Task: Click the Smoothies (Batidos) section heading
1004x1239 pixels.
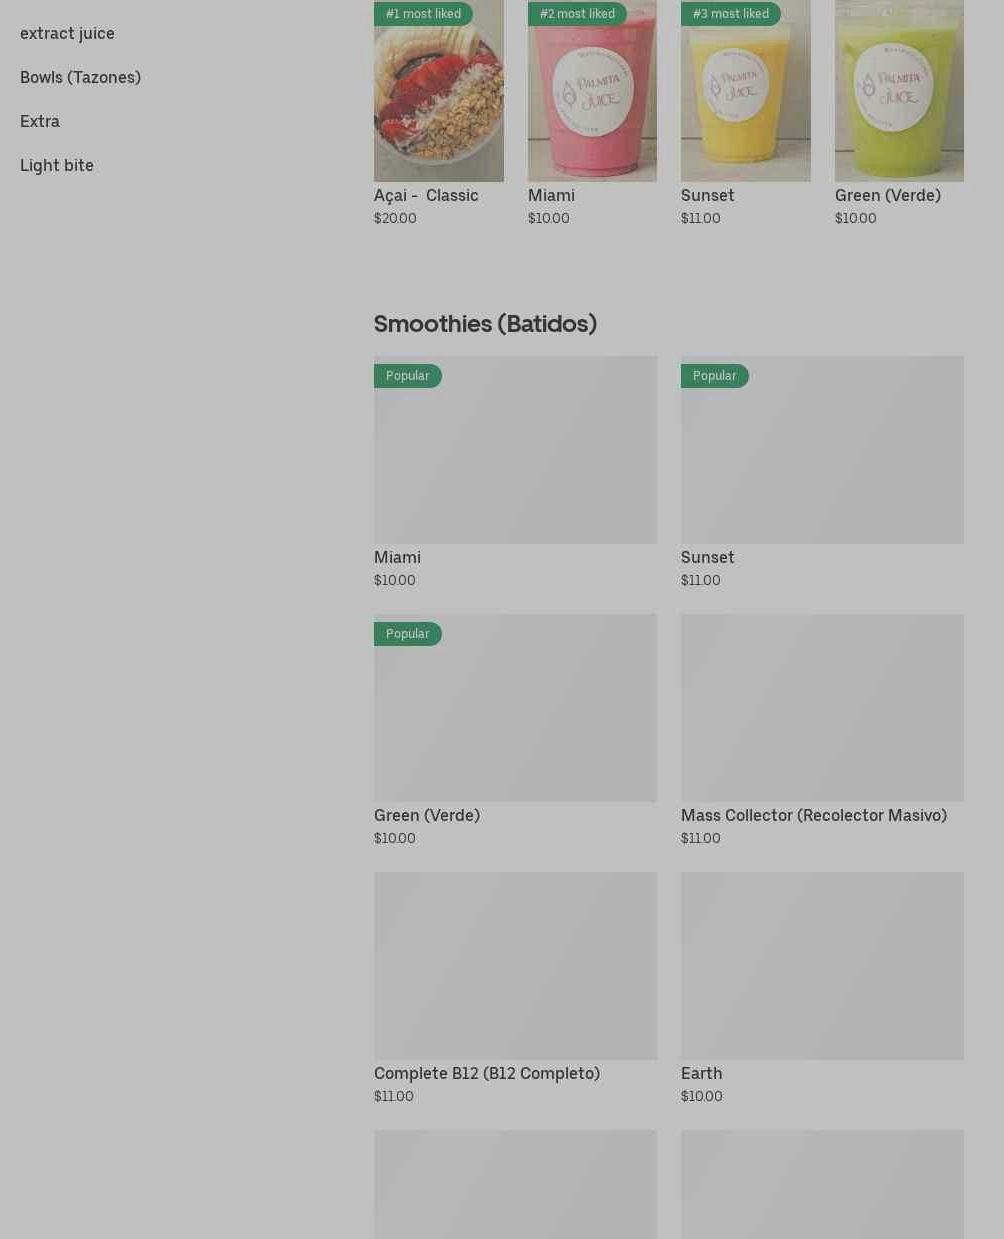Action: point(485,323)
